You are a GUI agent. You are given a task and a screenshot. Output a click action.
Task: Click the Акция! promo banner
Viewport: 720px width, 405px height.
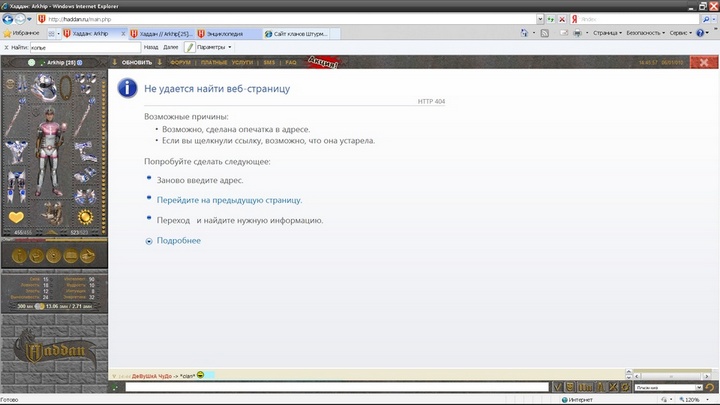[323, 62]
